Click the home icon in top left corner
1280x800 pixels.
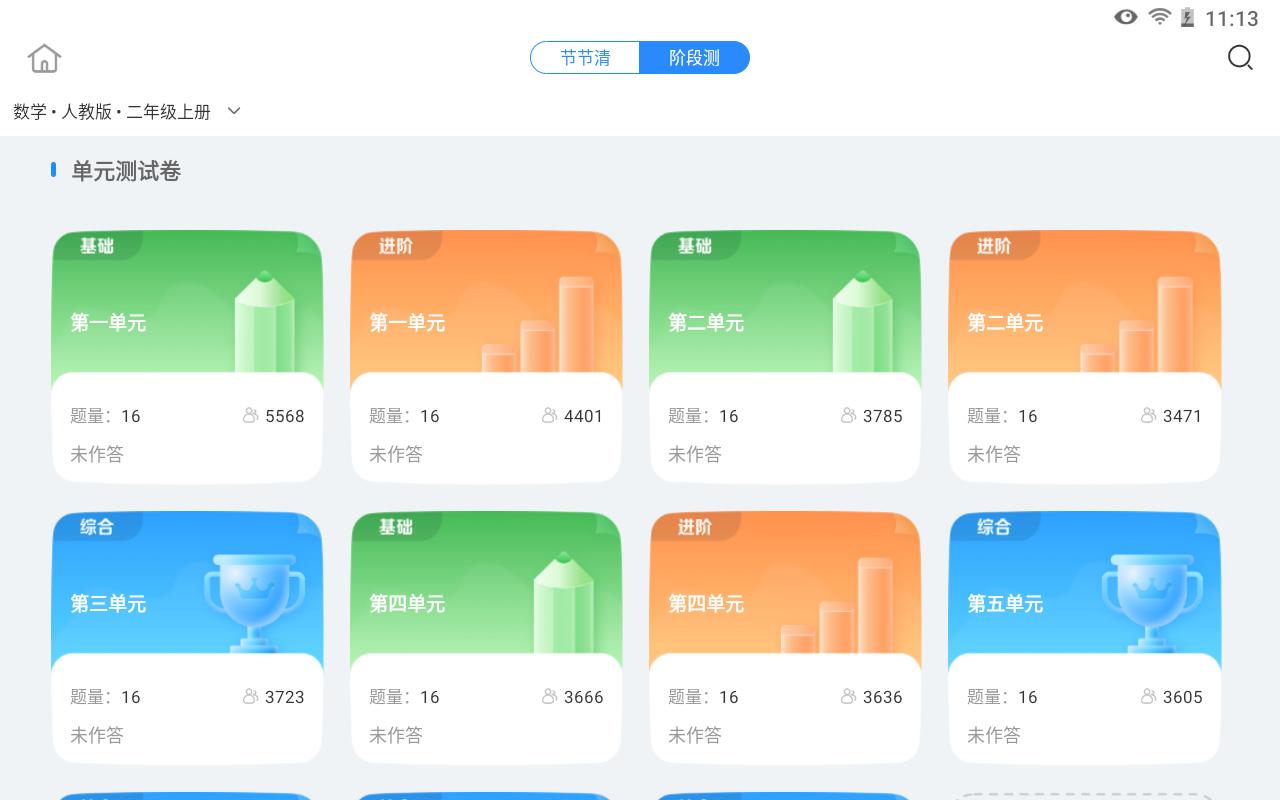(x=44, y=58)
